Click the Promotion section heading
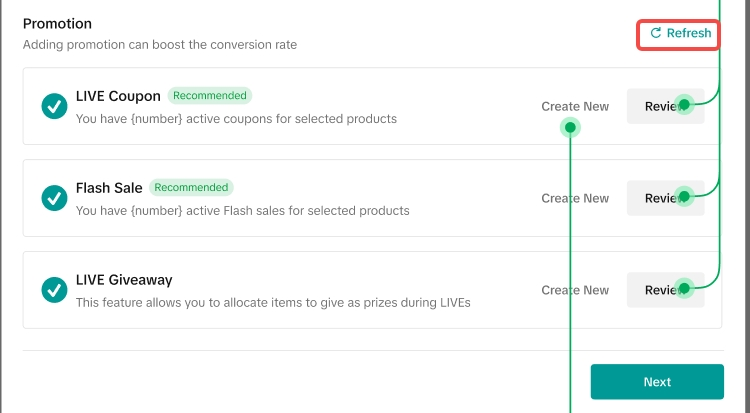The height and width of the screenshot is (413, 750). point(57,23)
